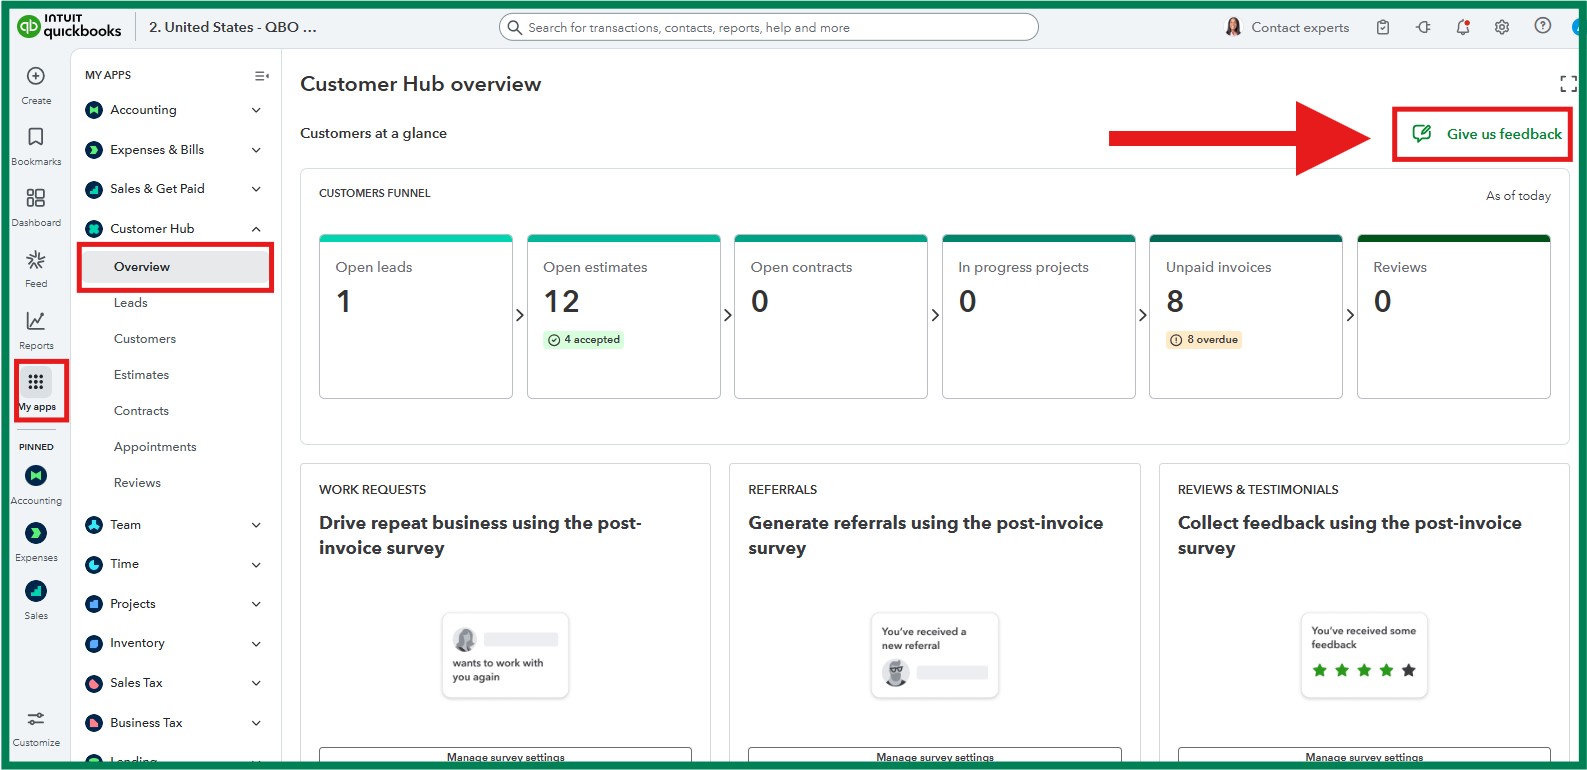Screen dimensions: 1587x770
Task: Expand the Business Tax section
Action: tap(176, 723)
